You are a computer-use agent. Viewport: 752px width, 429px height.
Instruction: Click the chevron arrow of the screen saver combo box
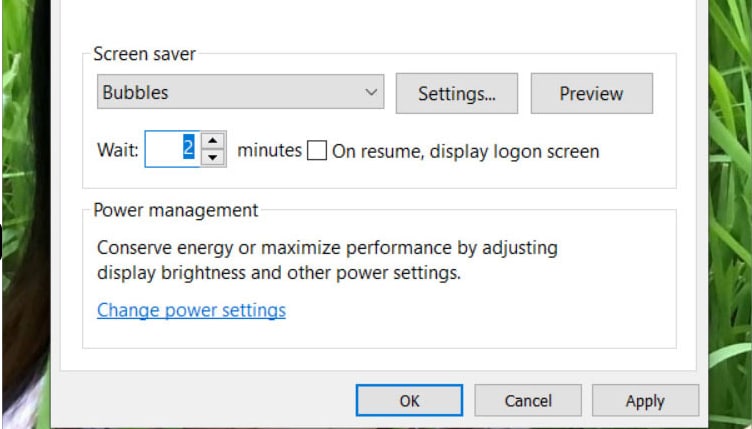371,93
